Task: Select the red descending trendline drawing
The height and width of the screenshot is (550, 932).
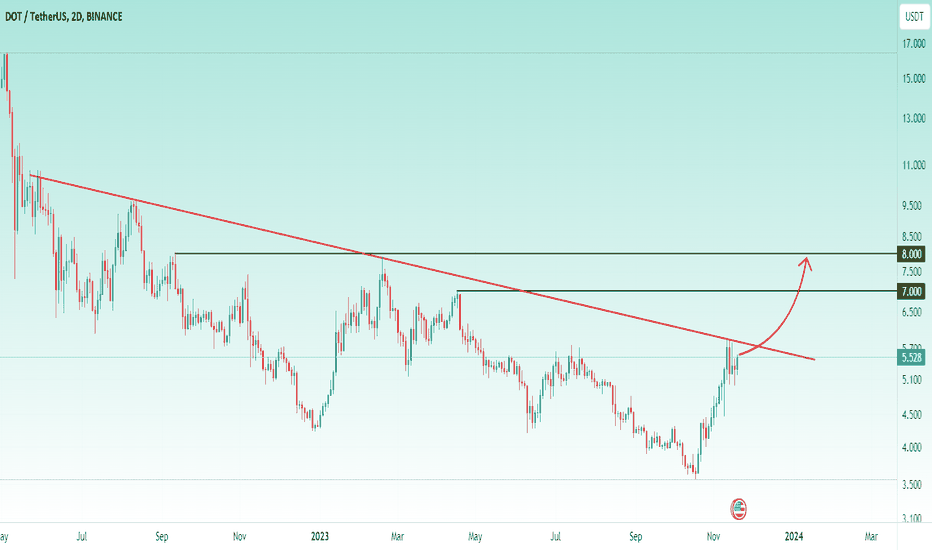Action: pyautogui.click(x=422, y=268)
